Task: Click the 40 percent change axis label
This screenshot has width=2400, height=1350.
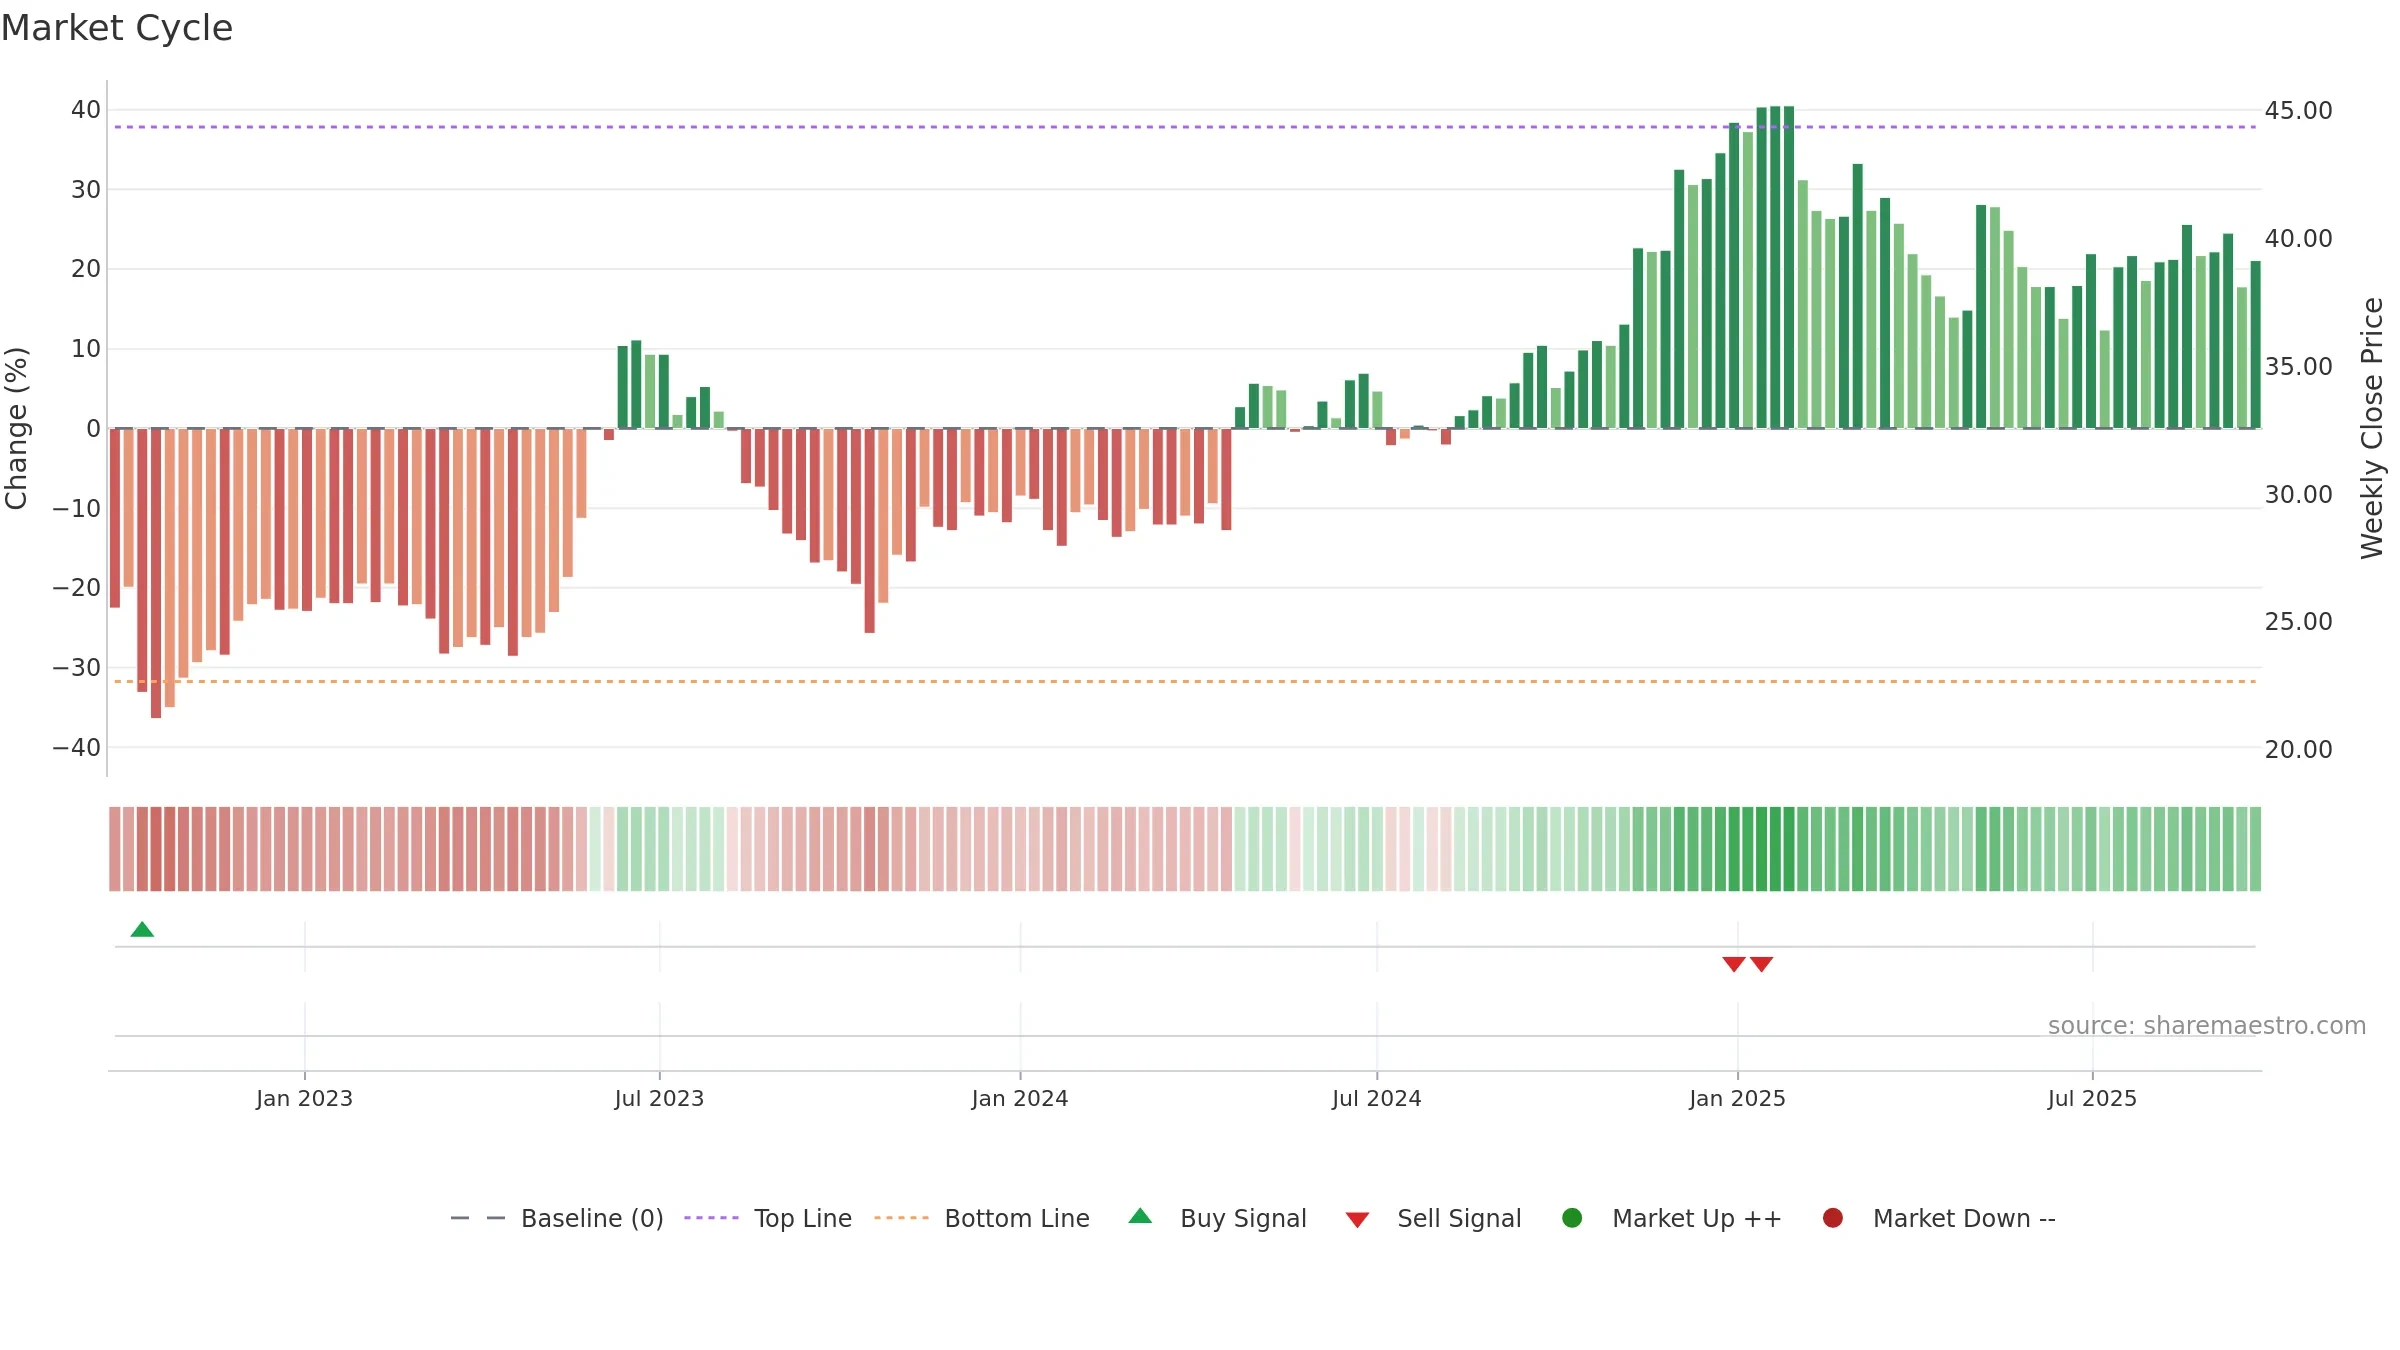Action: [86, 110]
